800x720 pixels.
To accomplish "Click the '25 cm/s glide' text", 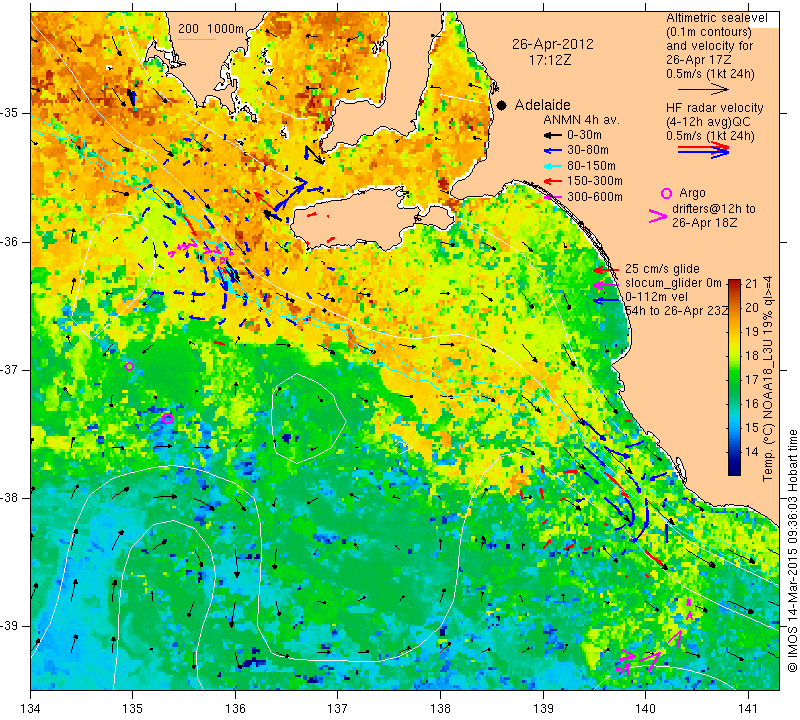I will tap(662, 269).
